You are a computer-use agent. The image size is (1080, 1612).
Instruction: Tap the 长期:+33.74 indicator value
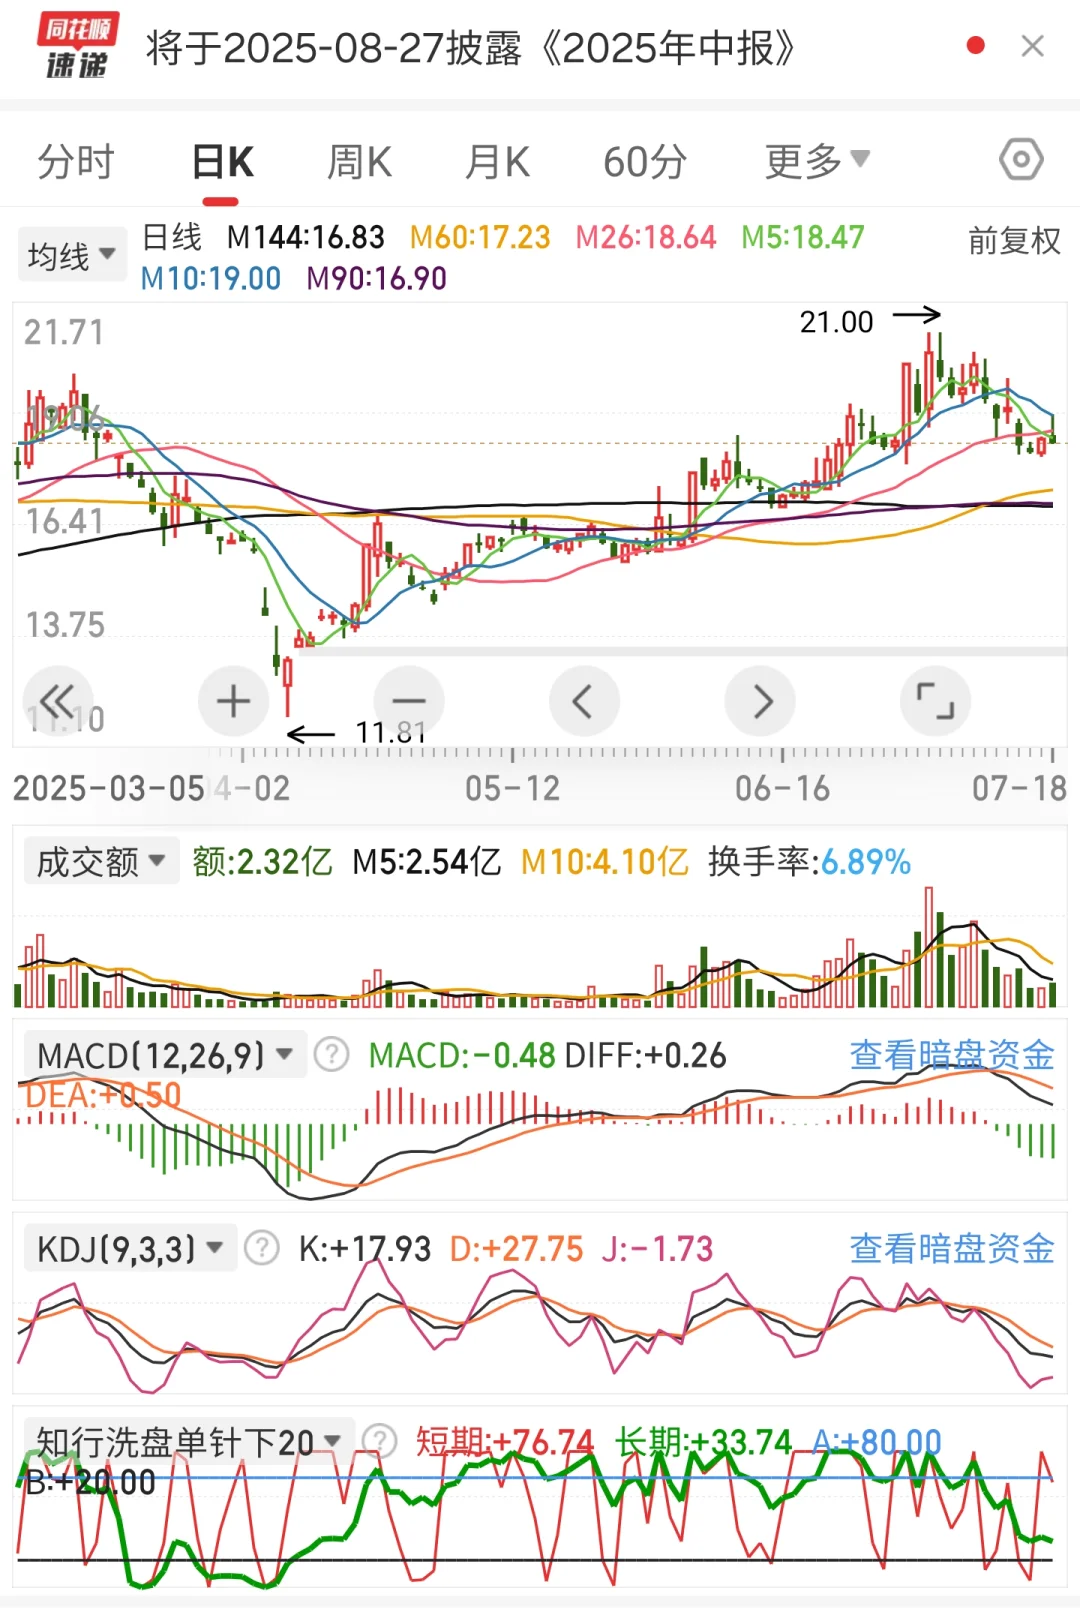pos(703,1442)
